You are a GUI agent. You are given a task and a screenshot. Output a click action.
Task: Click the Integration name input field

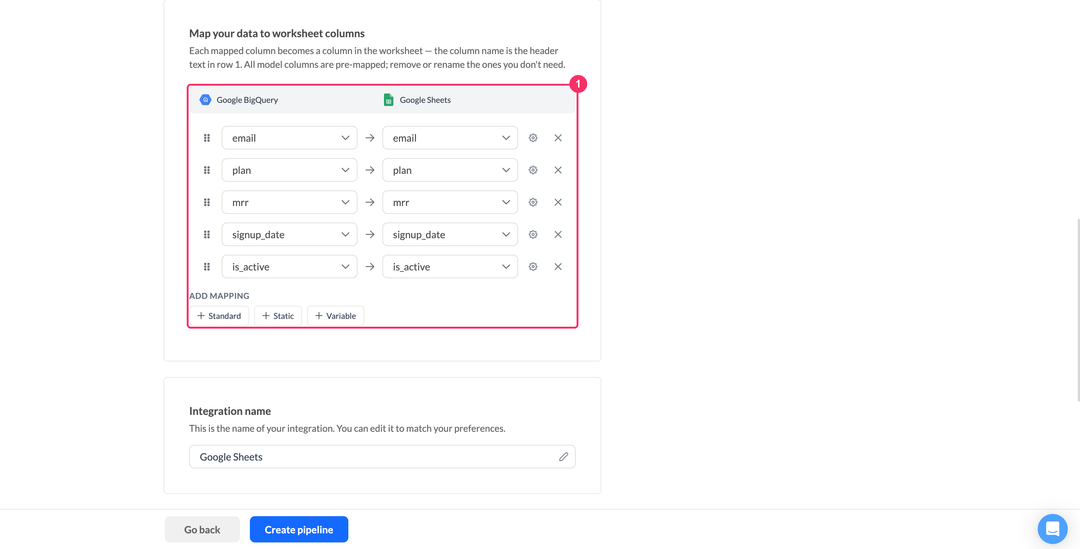pos(382,457)
